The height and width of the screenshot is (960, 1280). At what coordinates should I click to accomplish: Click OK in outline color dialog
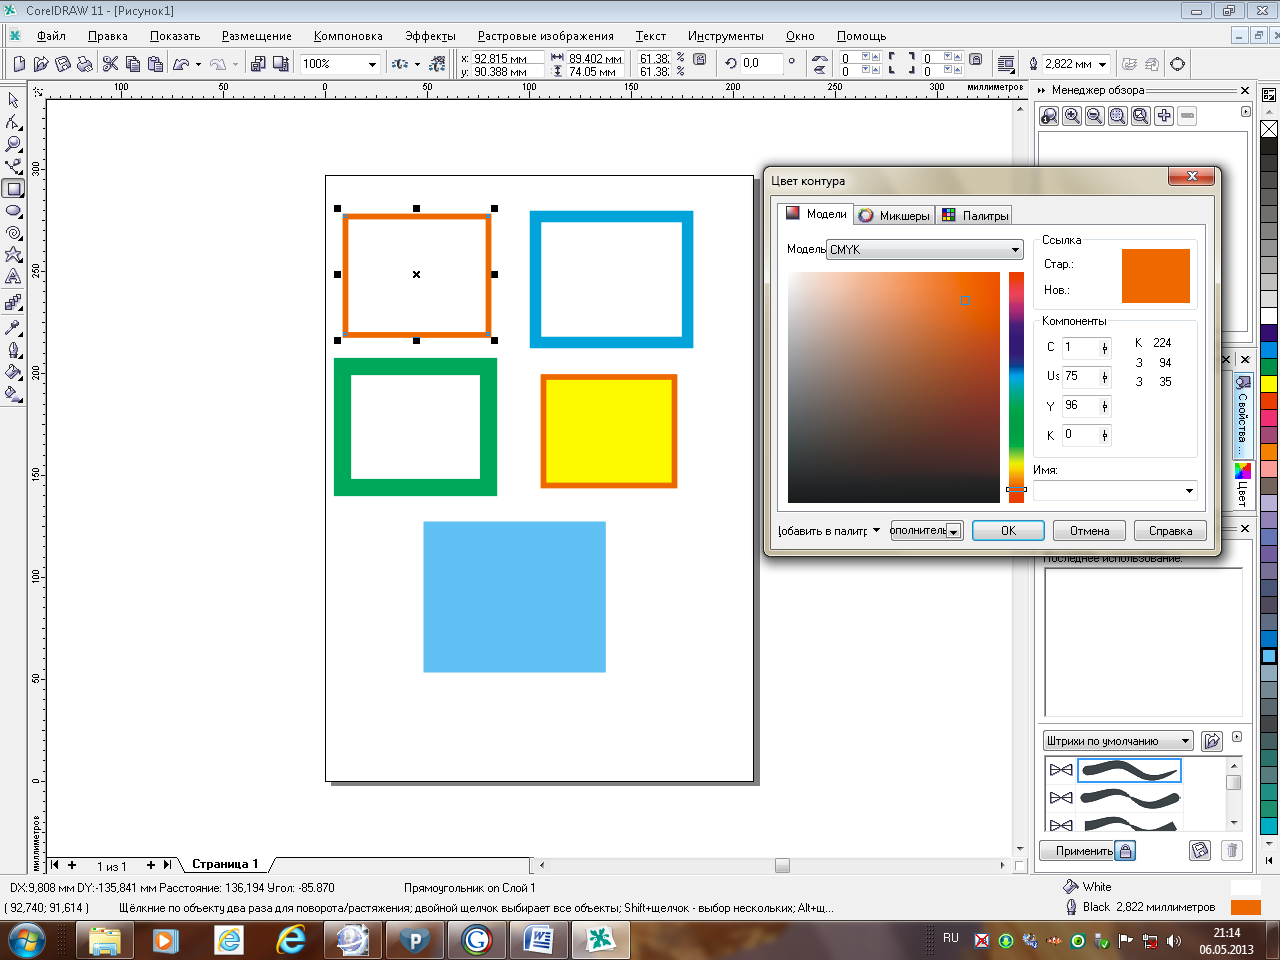[1008, 531]
